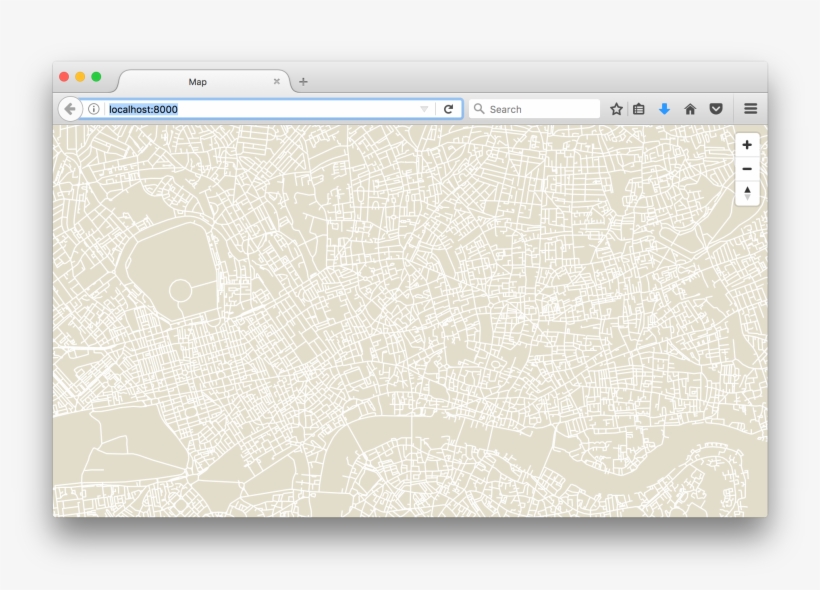Click the green fullscreen traffic light
The image size is (820, 590).
point(96,75)
